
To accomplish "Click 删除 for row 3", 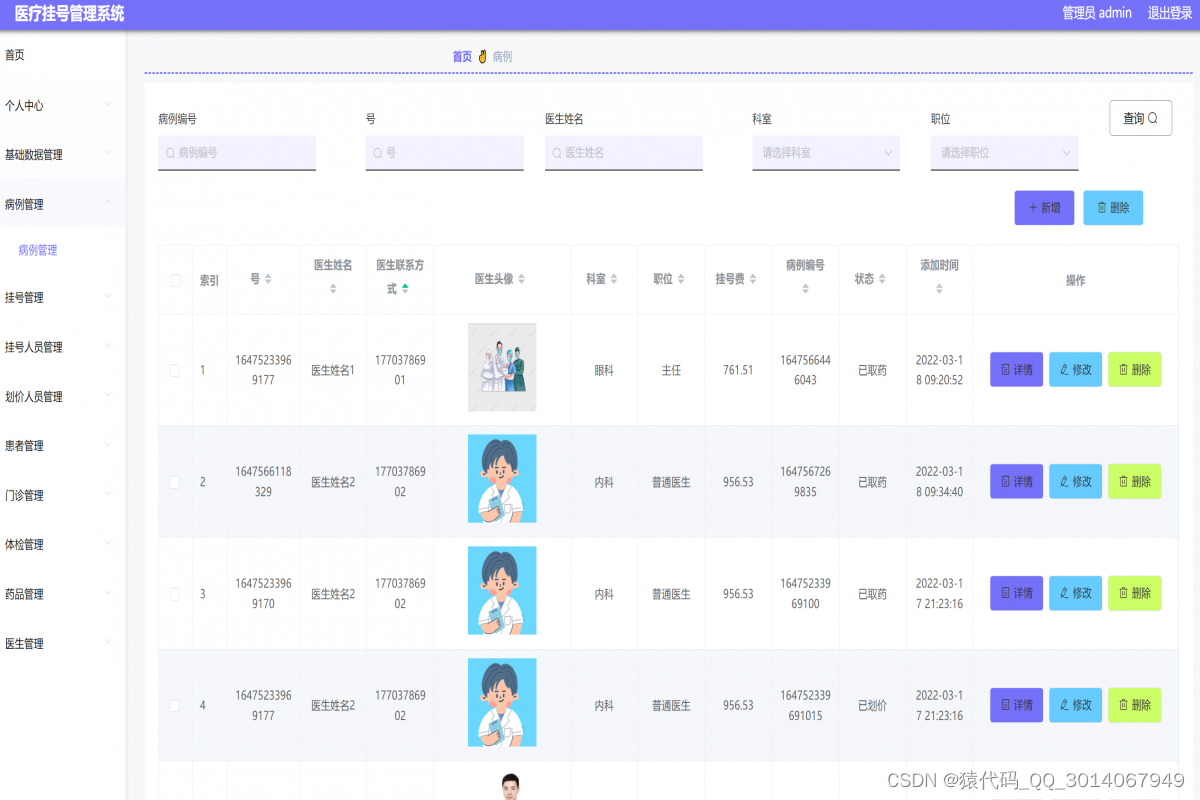I will coord(1134,593).
